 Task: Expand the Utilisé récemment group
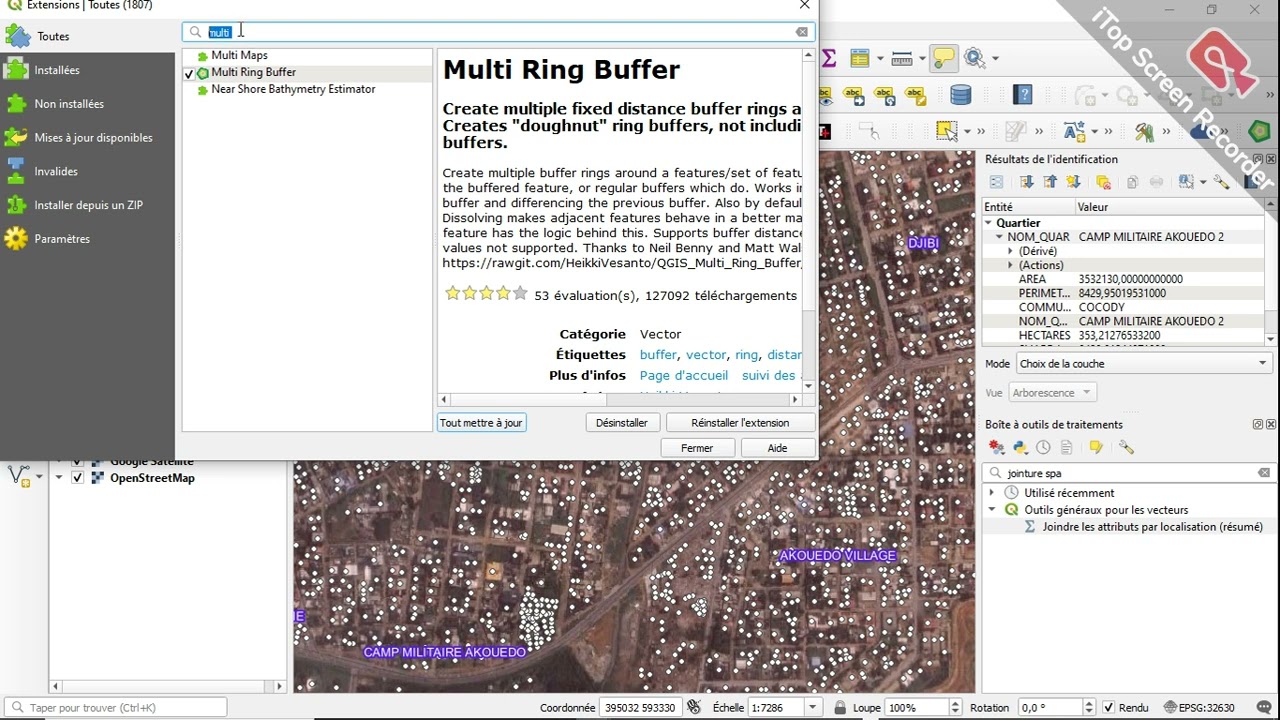pyautogui.click(x=991, y=493)
